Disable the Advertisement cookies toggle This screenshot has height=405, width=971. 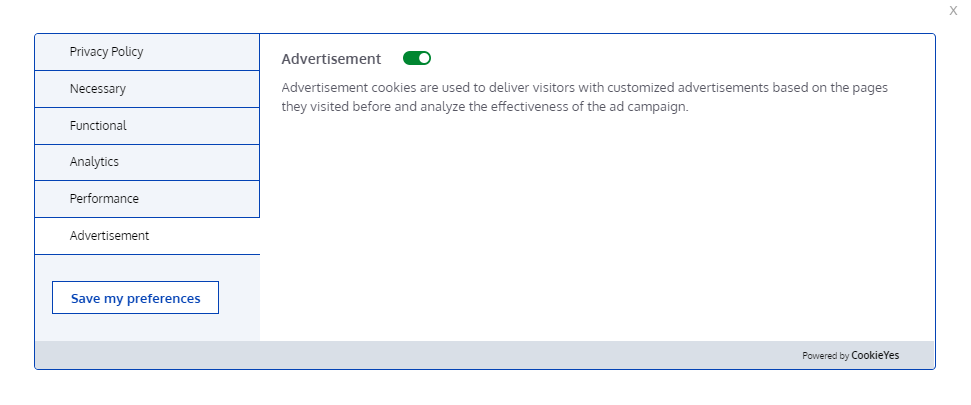click(x=417, y=58)
